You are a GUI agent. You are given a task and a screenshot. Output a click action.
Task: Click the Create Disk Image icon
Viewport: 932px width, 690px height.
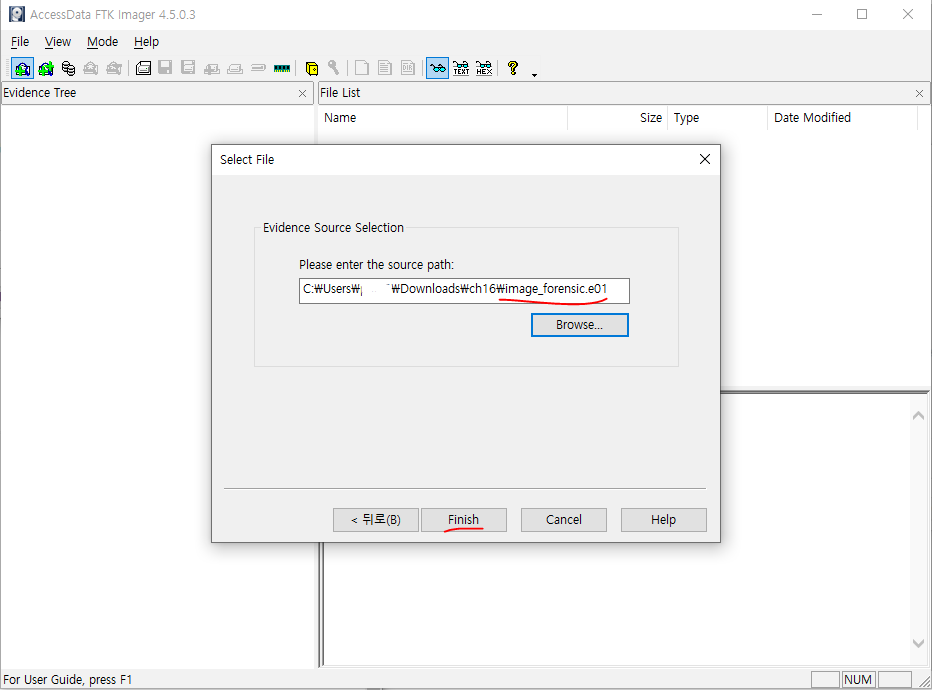[x=143, y=68]
